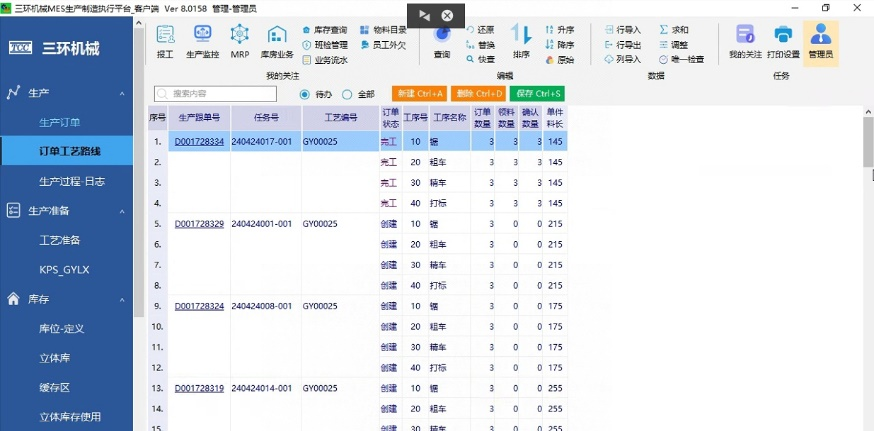Sort ascending with 升序
The width and height of the screenshot is (875, 431).
pos(560,30)
